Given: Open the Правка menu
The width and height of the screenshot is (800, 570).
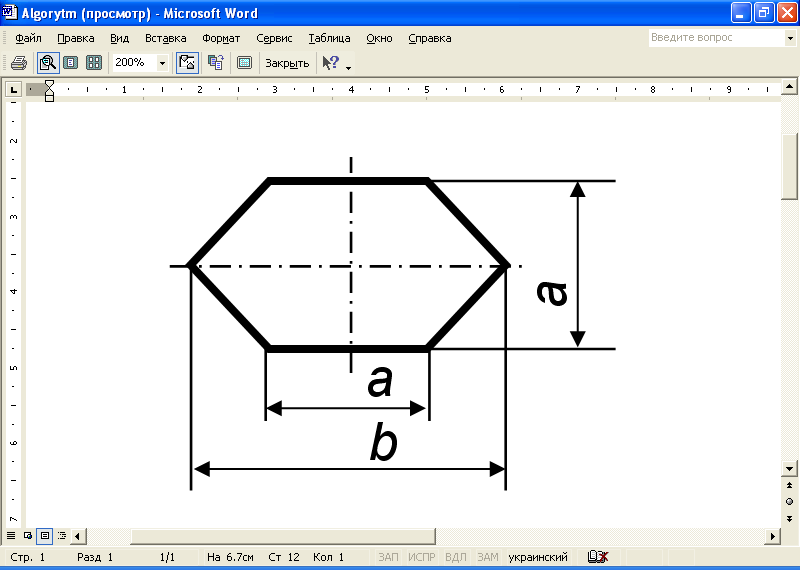Looking at the screenshot, I should (x=76, y=38).
